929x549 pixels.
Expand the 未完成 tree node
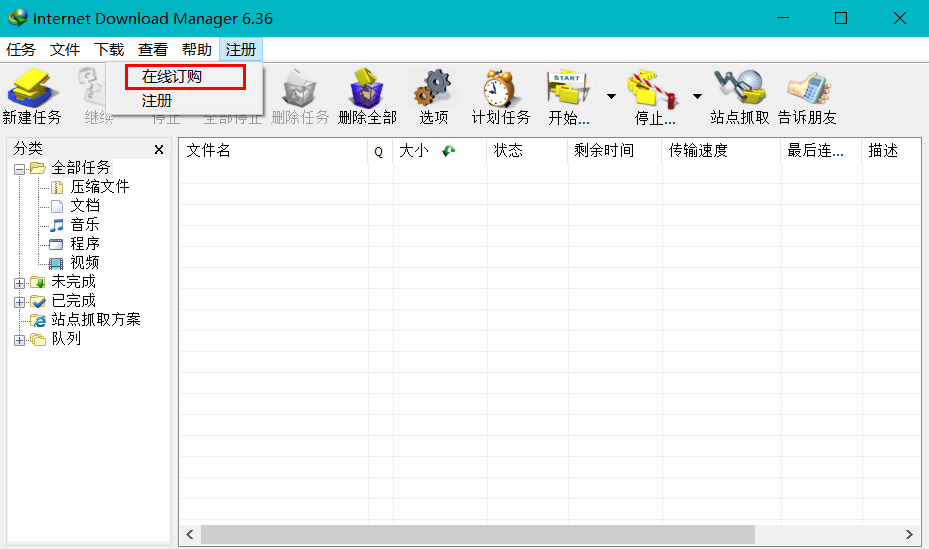[20, 283]
